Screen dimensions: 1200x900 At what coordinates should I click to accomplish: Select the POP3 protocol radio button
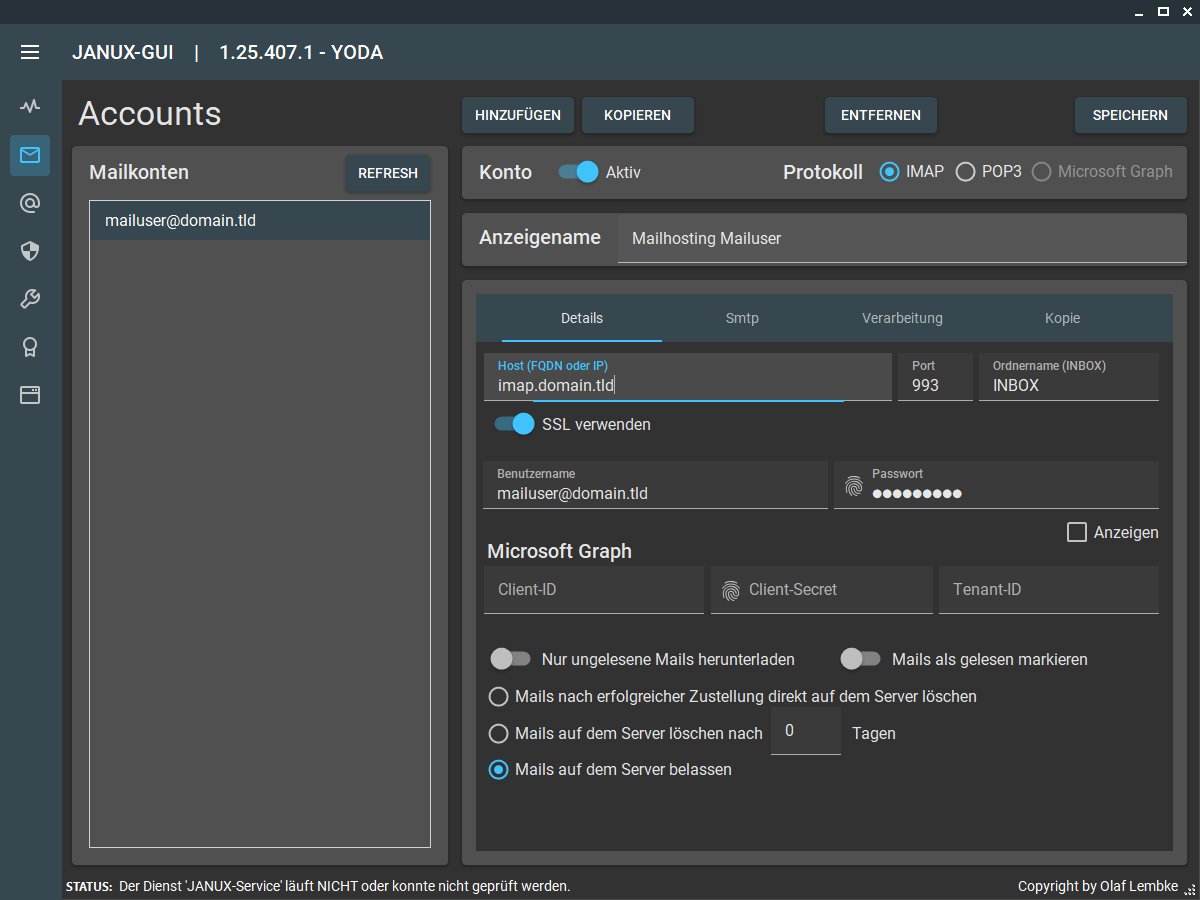(x=965, y=172)
